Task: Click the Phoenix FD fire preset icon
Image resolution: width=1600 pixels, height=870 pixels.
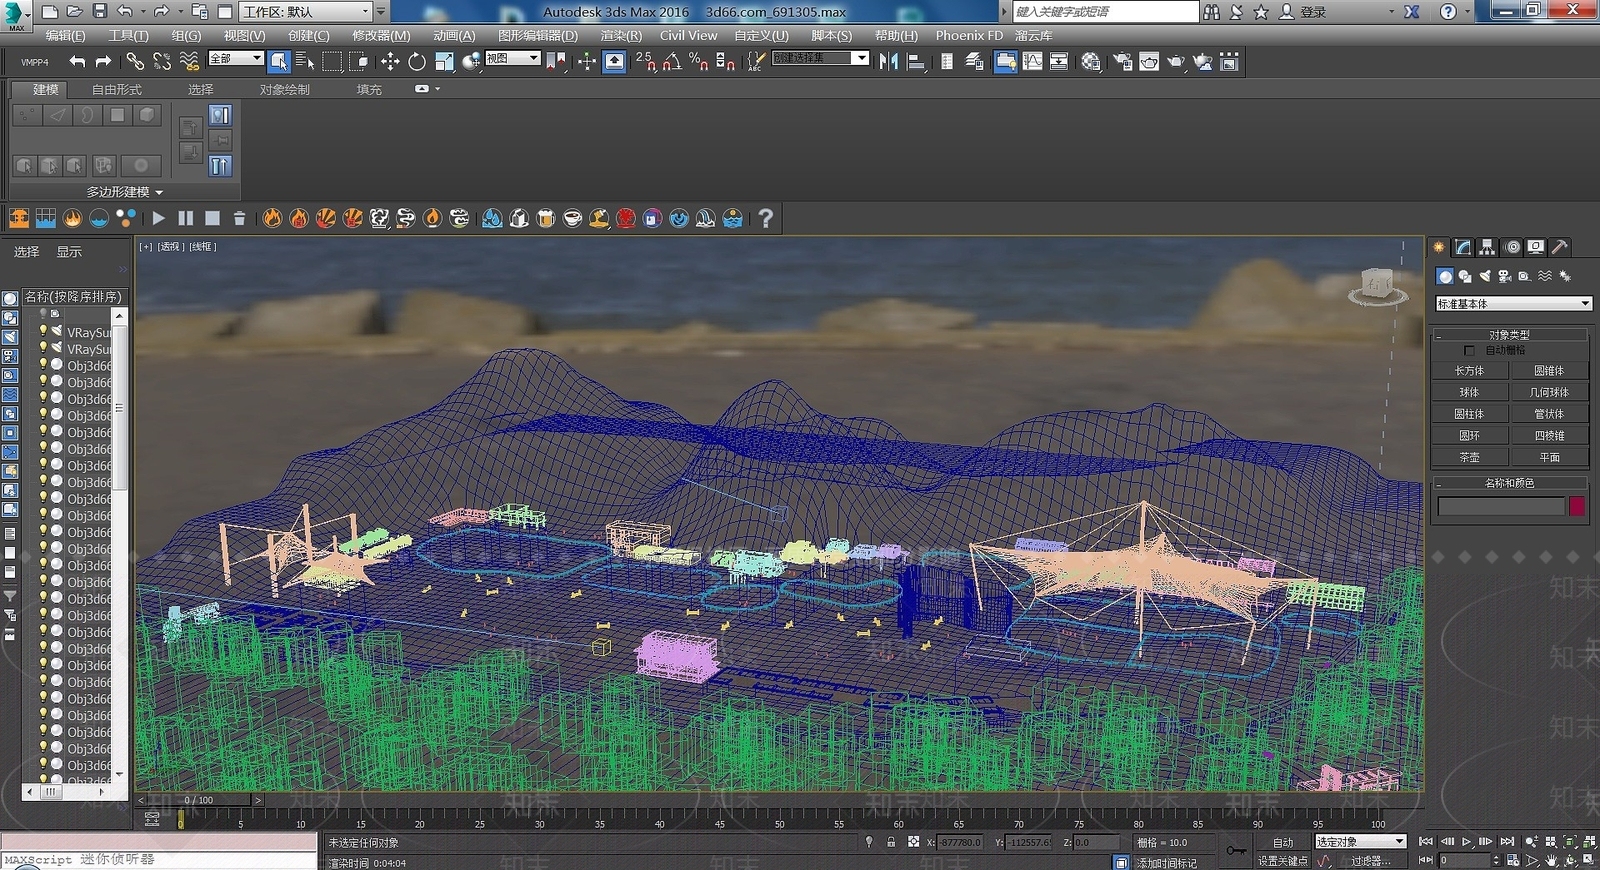Action: click(x=273, y=218)
